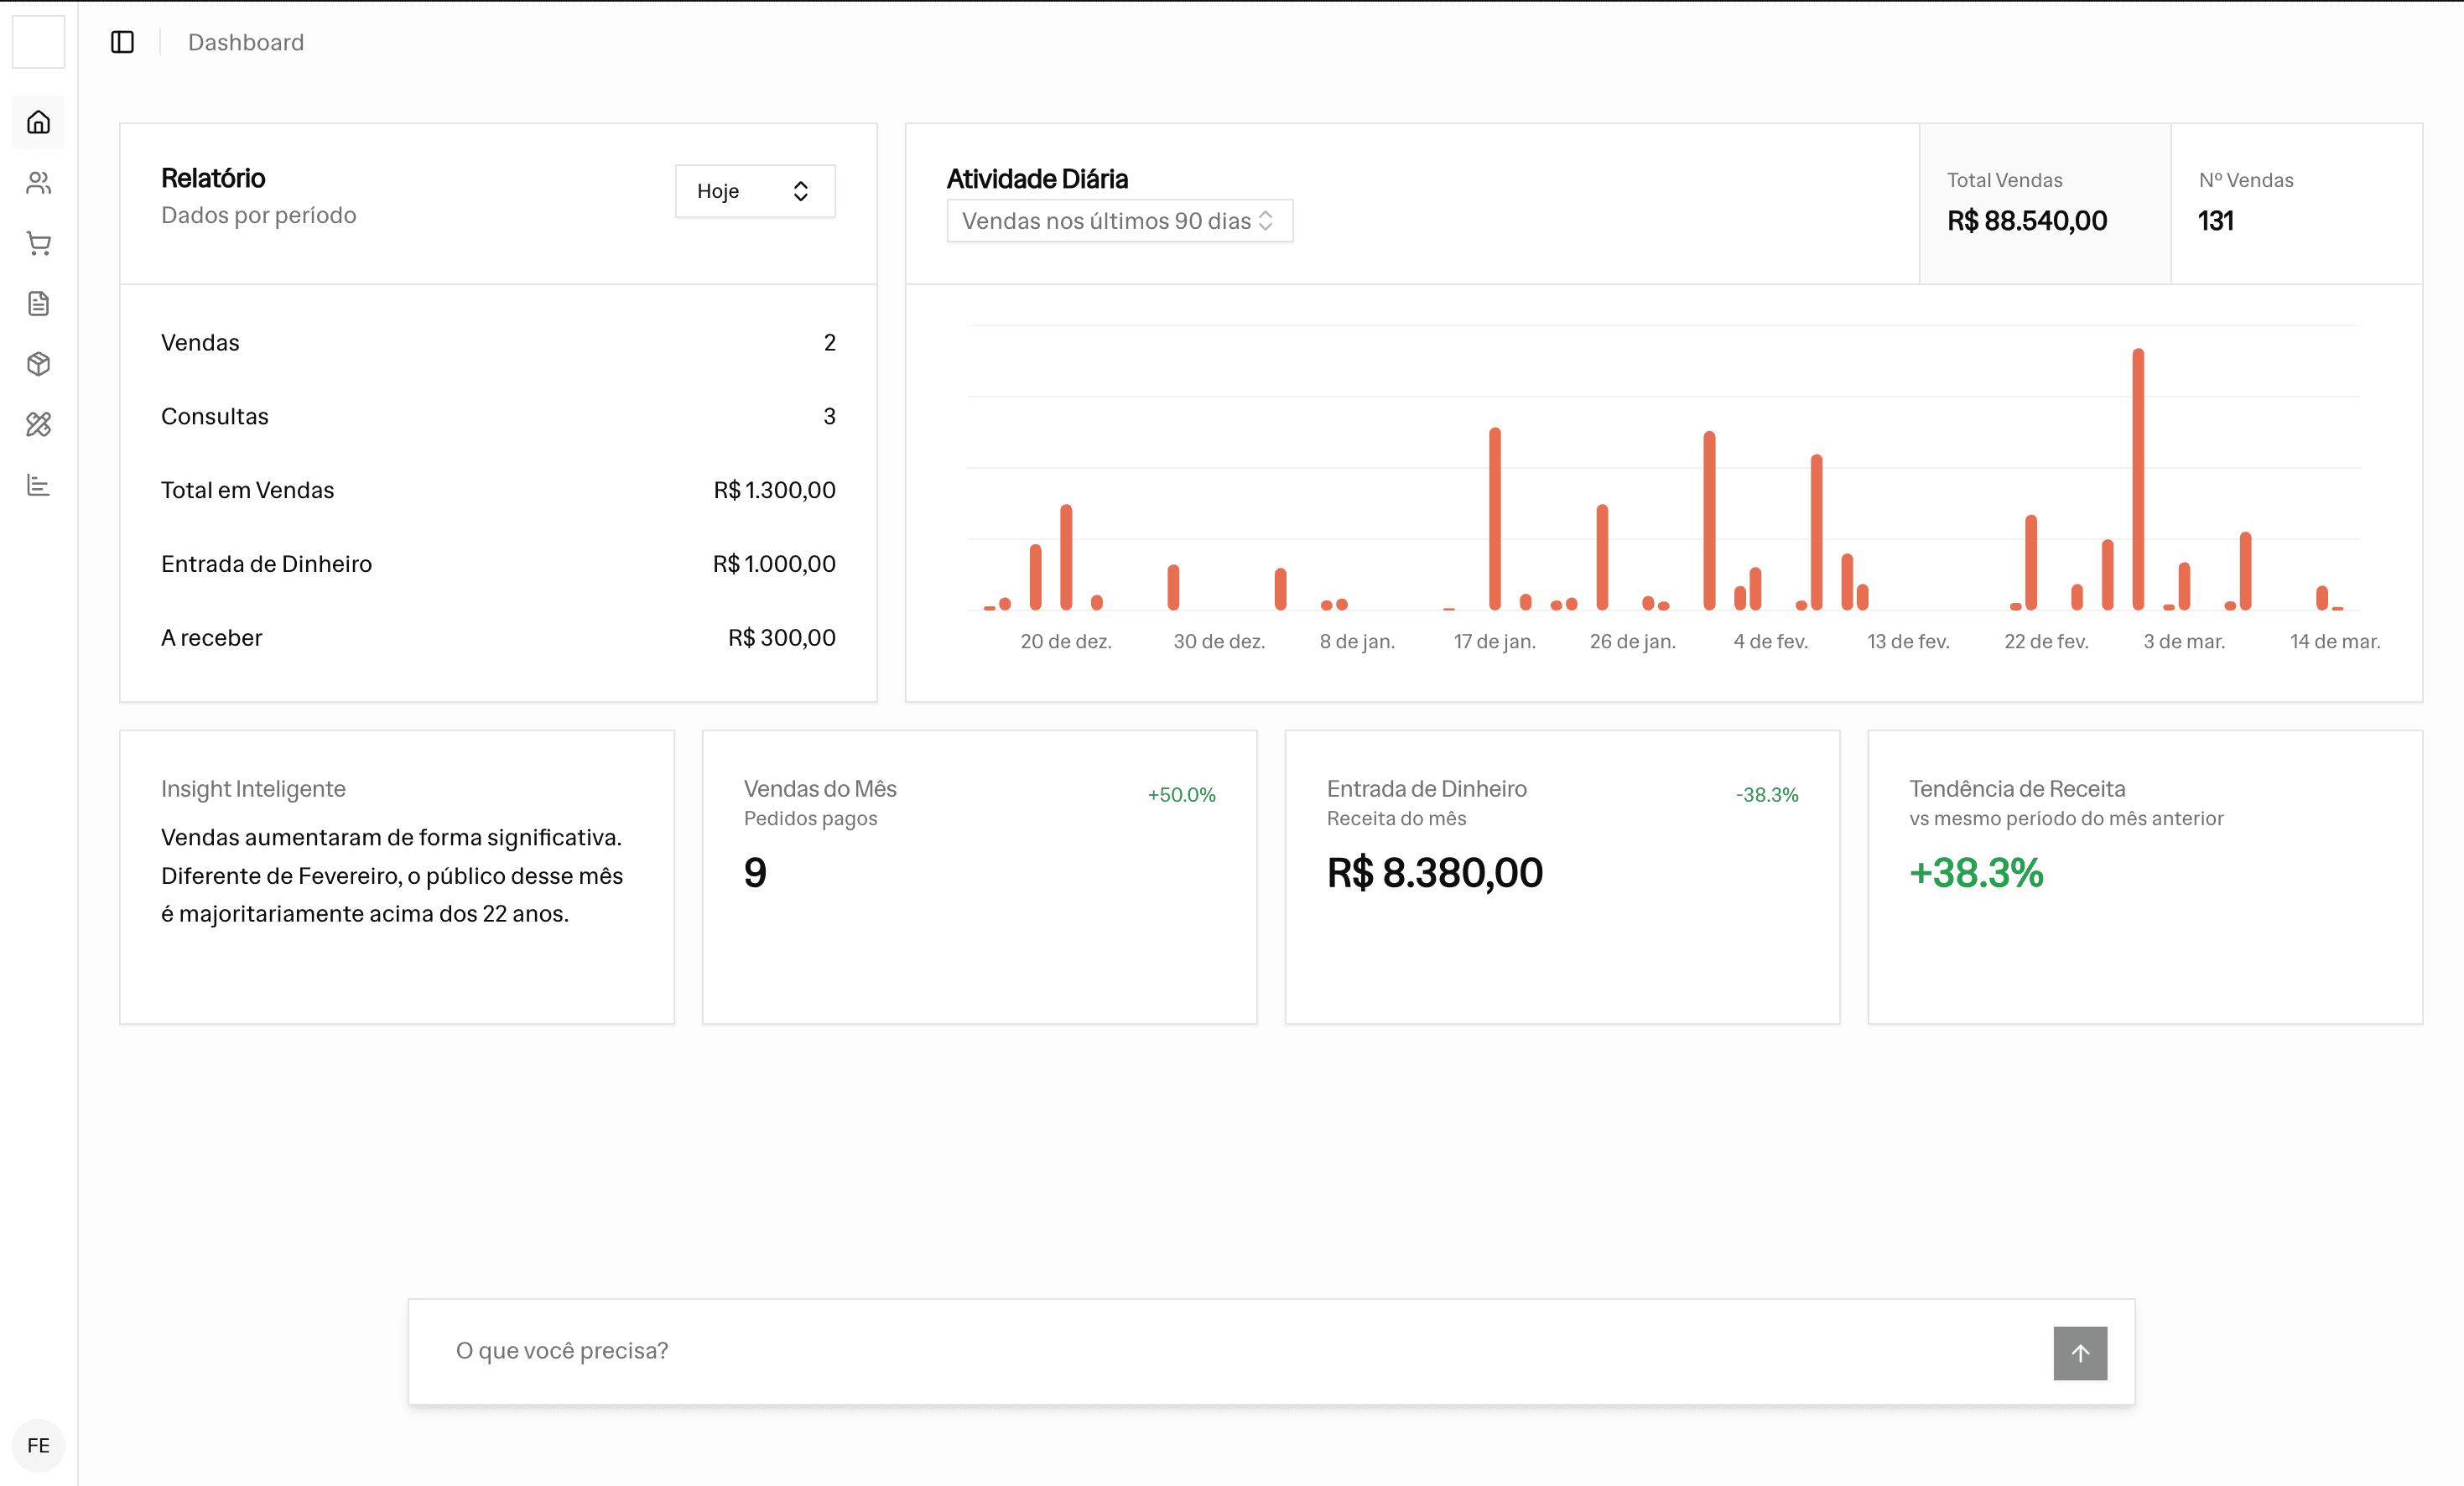The height and width of the screenshot is (1486, 2464).
Task: Open the bar chart reports icon
Action: point(38,485)
